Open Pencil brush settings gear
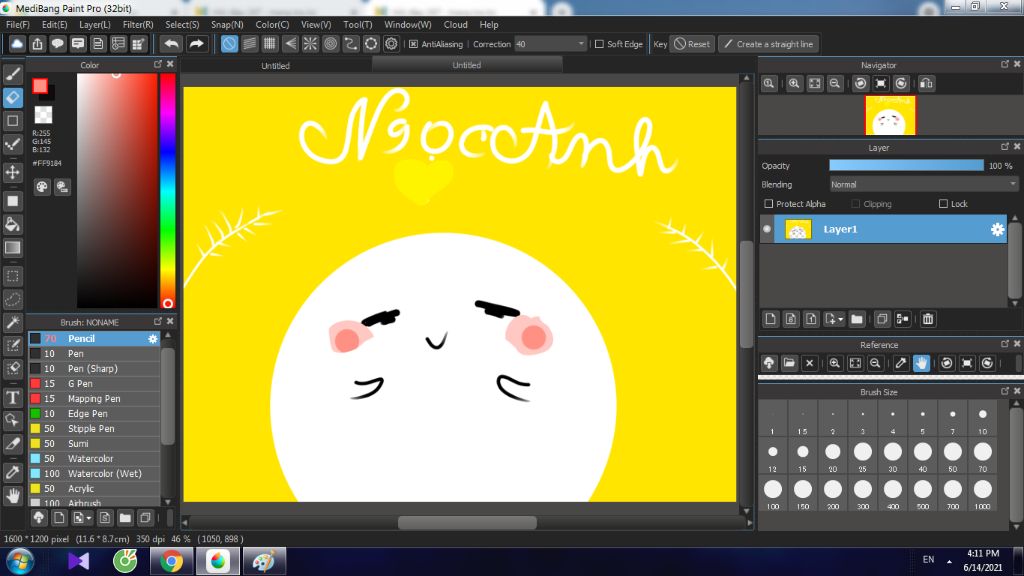 [x=153, y=338]
